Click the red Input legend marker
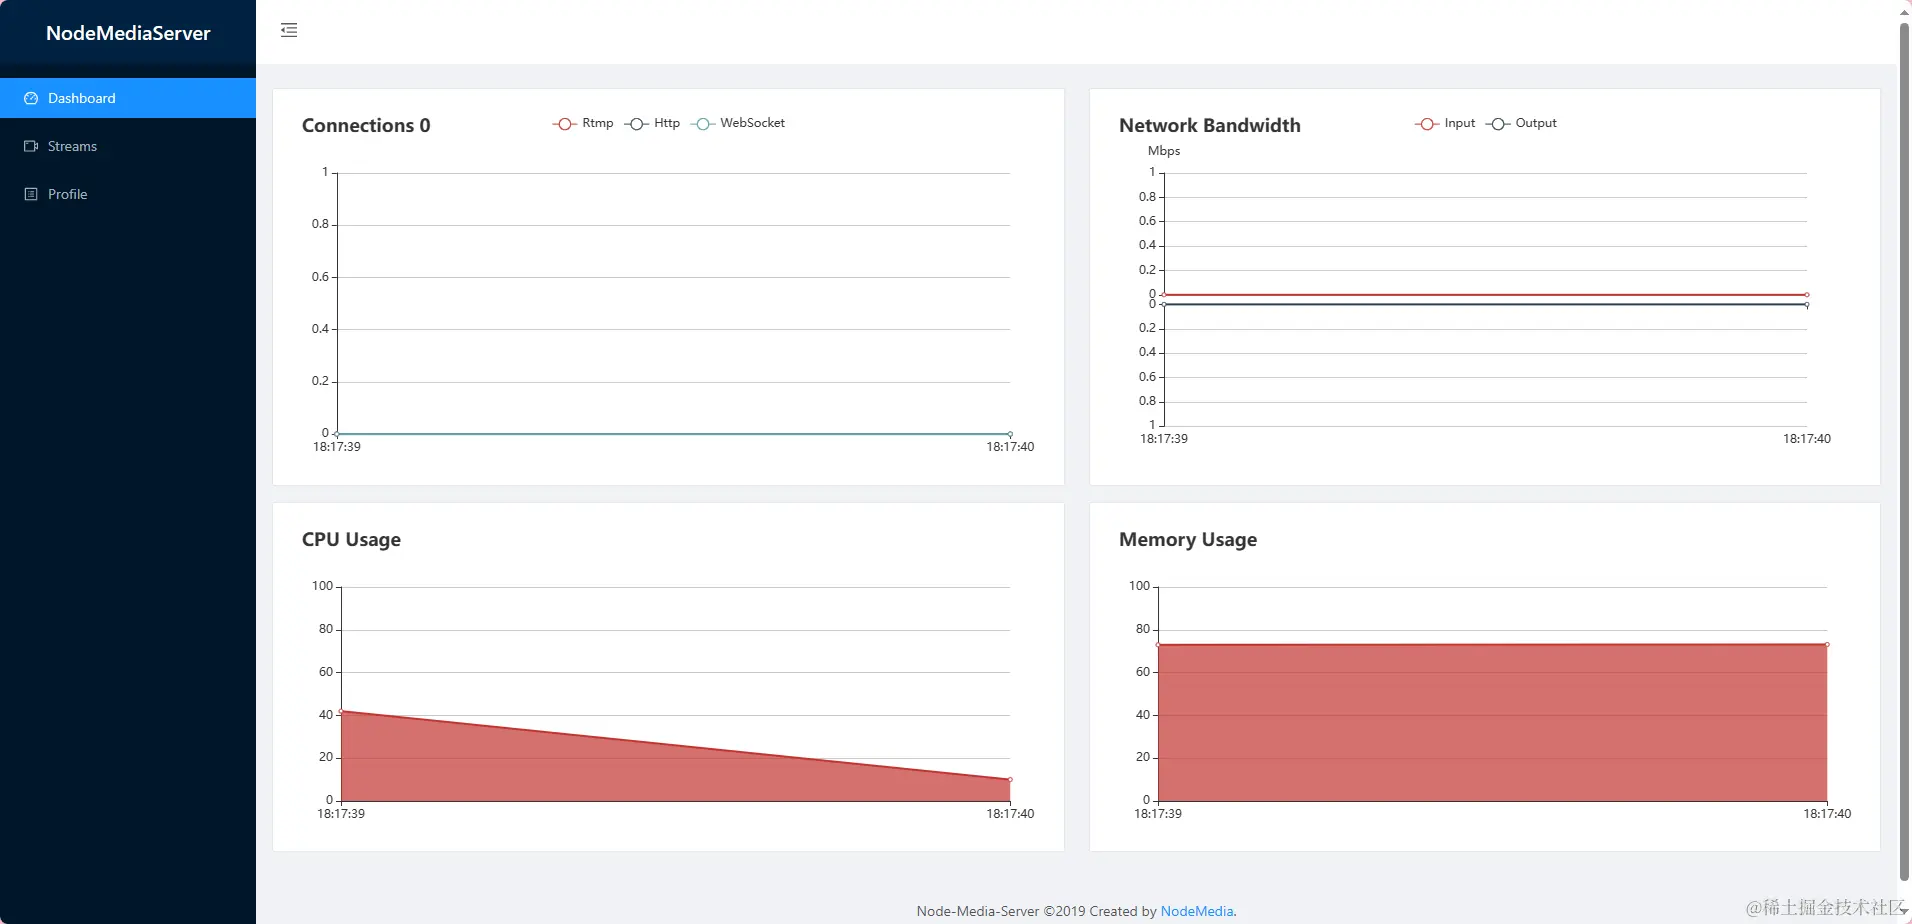This screenshot has height=924, width=1912. click(x=1427, y=123)
